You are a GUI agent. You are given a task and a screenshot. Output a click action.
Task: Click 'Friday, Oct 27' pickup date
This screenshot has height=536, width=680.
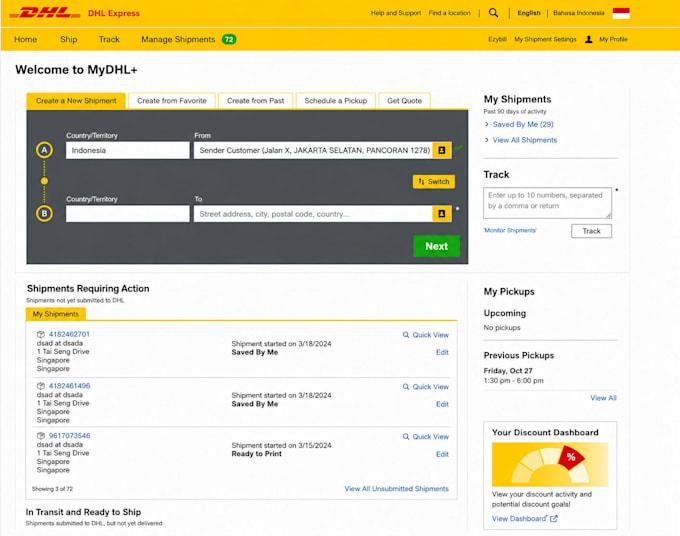coord(508,371)
